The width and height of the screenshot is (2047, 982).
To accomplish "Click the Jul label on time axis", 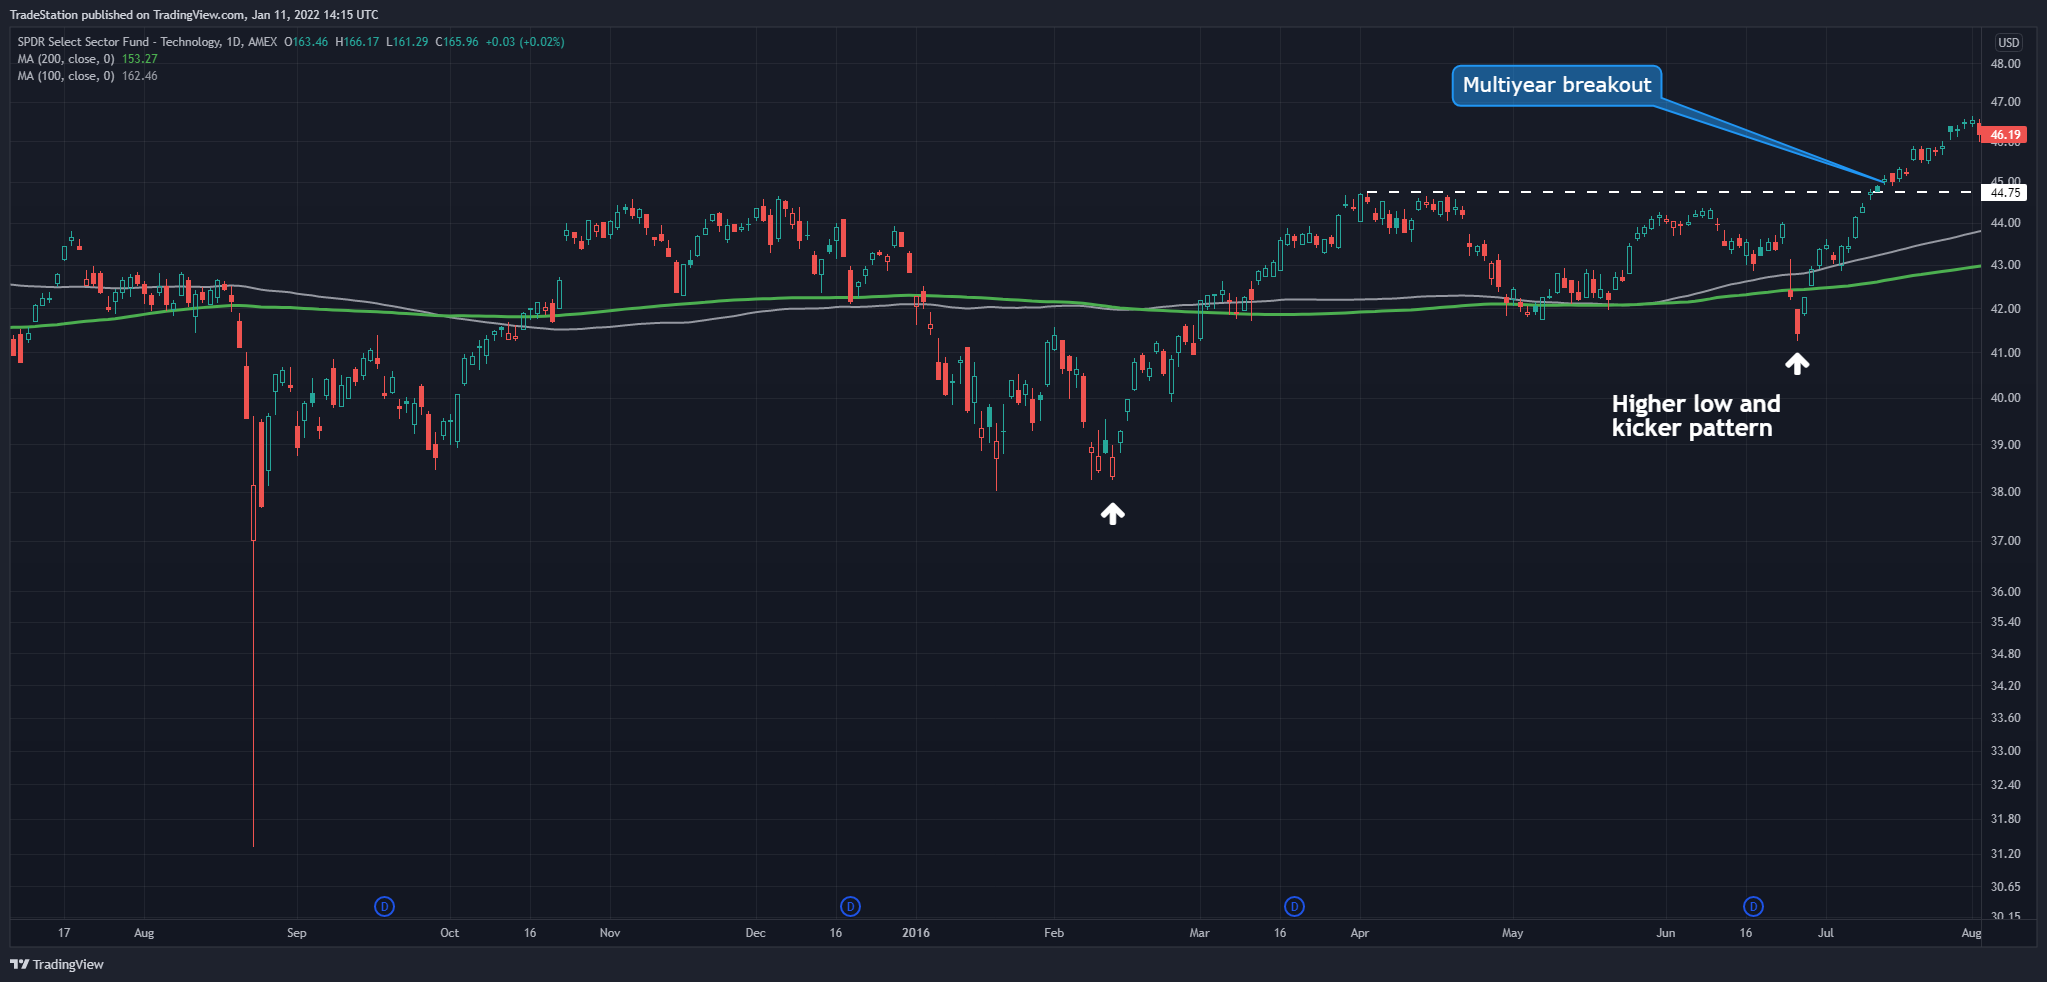I will point(1825,933).
